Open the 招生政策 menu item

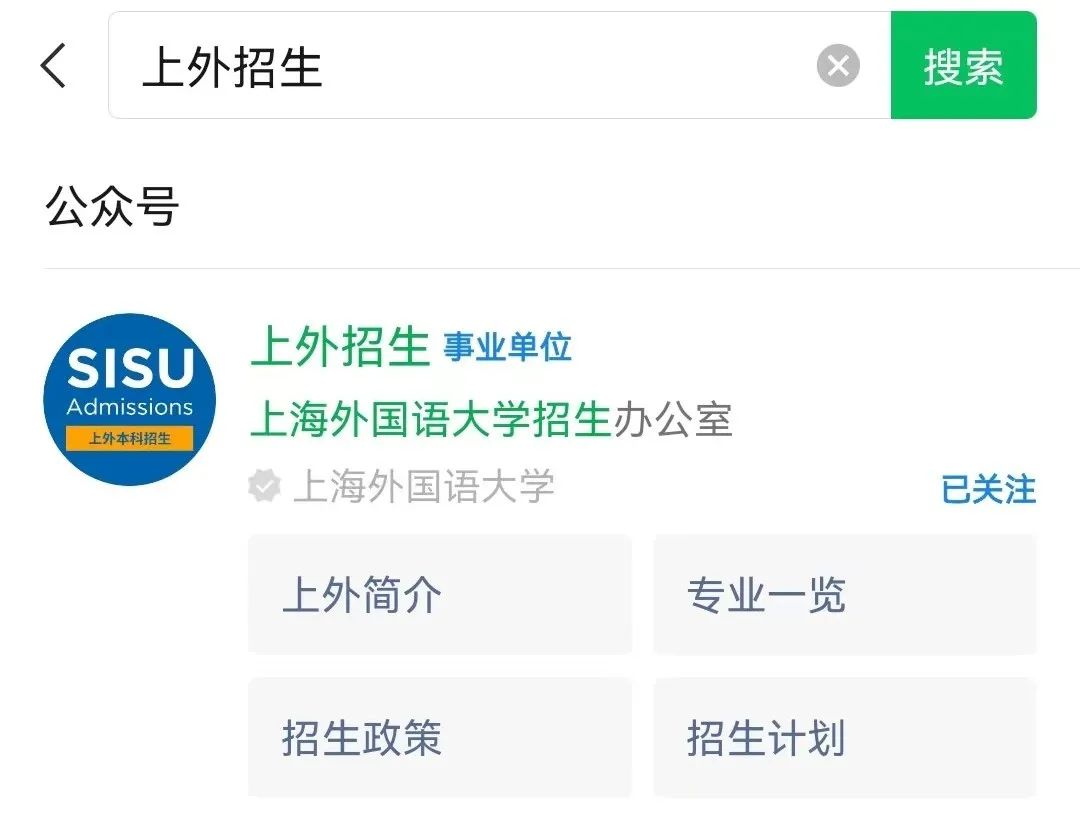pyautogui.click(x=440, y=739)
